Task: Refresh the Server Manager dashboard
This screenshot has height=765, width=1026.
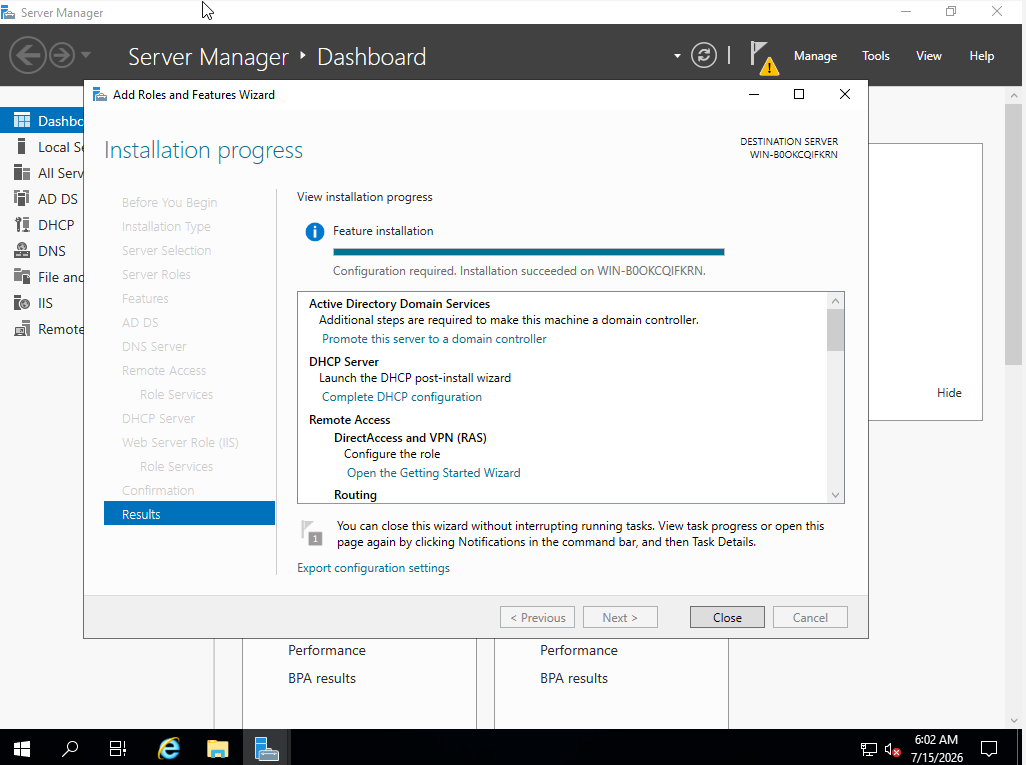Action: [x=703, y=56]
